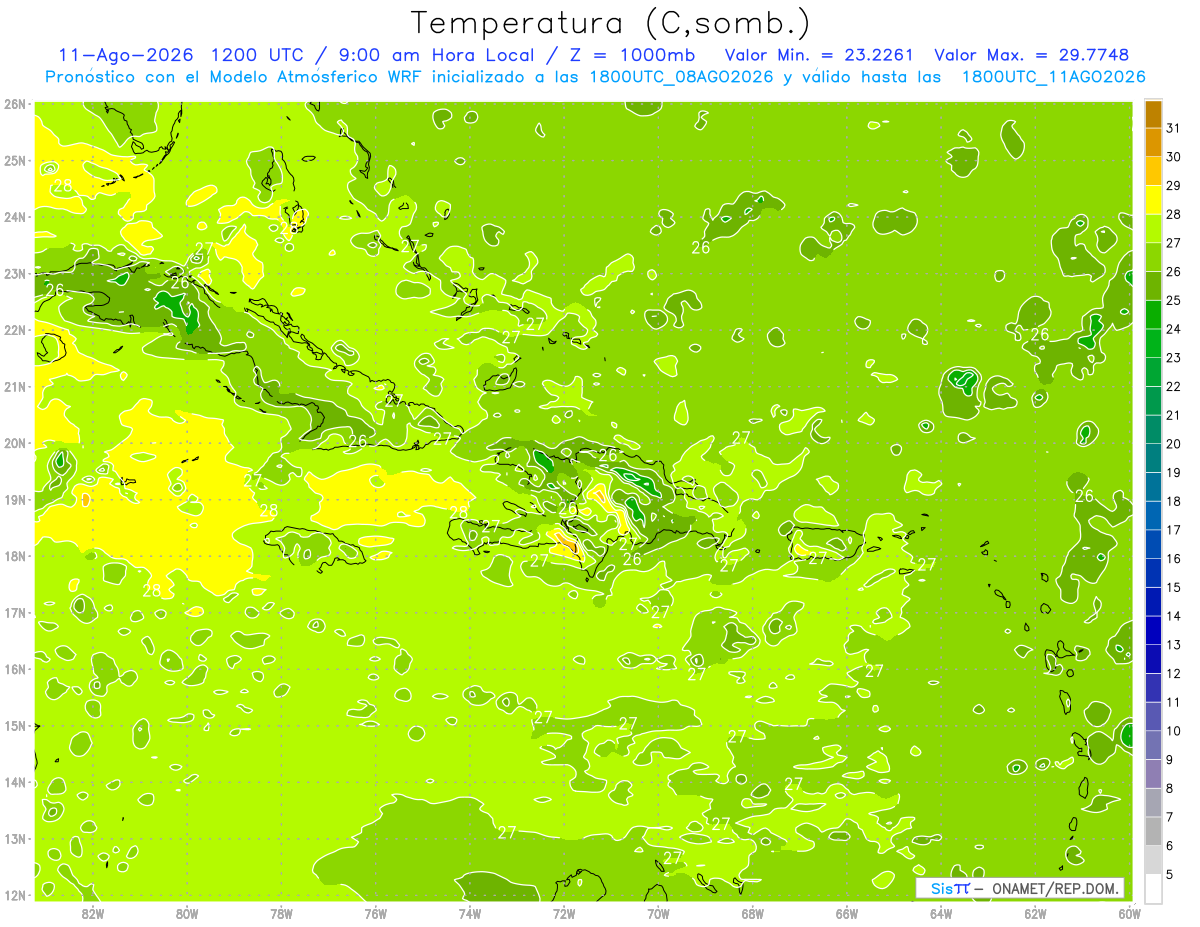Image resolution: width=1200 pixels, height=927 pixels.
Task: Click the 78W longitude axis label
Action: [281, 912]
